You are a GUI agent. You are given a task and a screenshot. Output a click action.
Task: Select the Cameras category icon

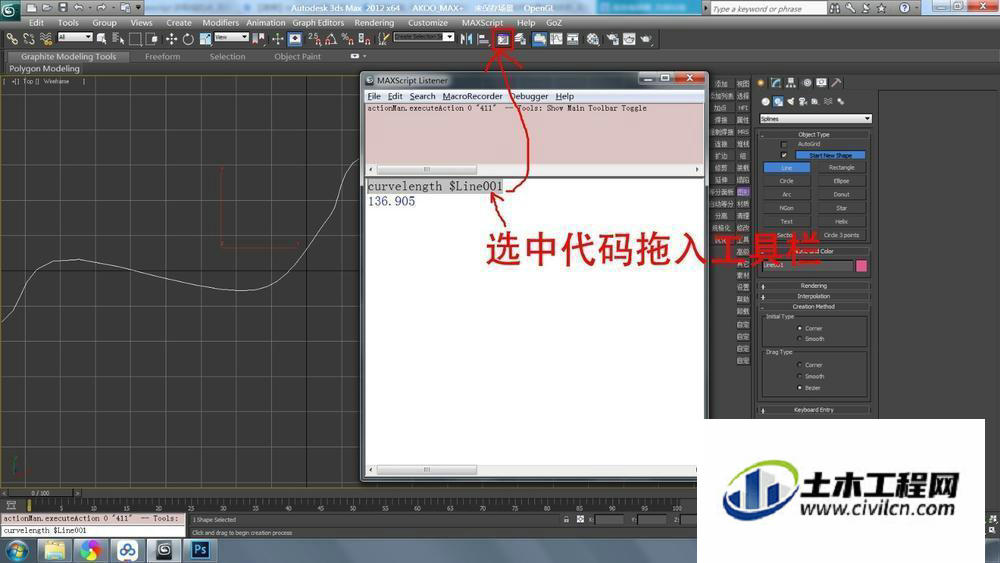coord(803,101)
